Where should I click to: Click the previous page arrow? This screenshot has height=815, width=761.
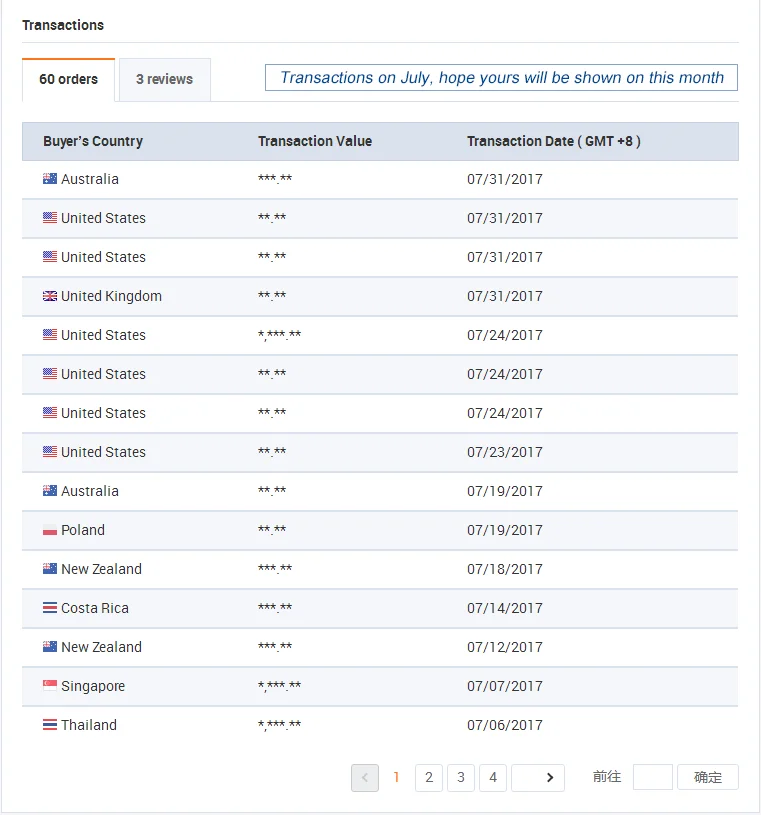[x=365, y=777]
